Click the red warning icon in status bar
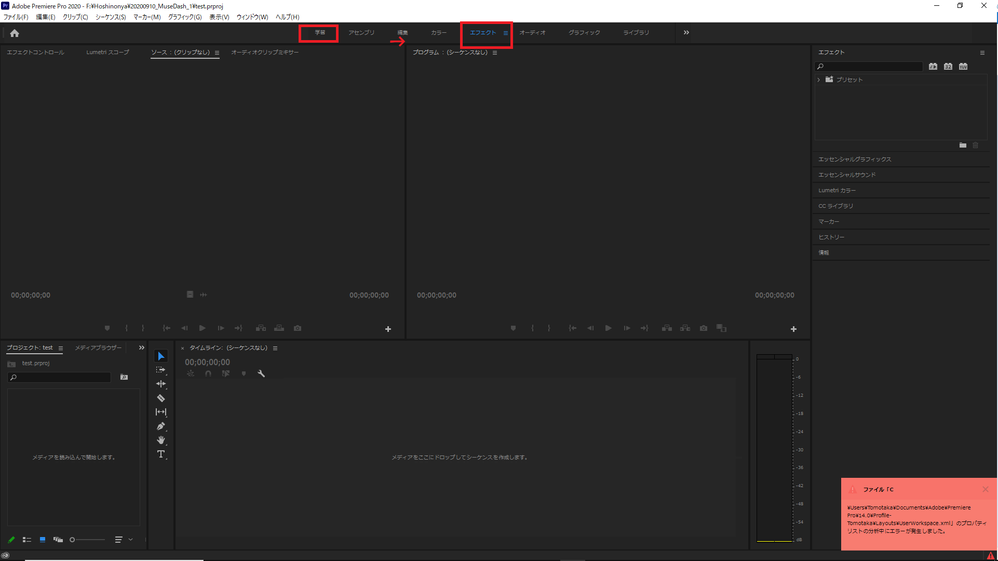The height and width of the screenshot is (561, 998). [990, 556]
